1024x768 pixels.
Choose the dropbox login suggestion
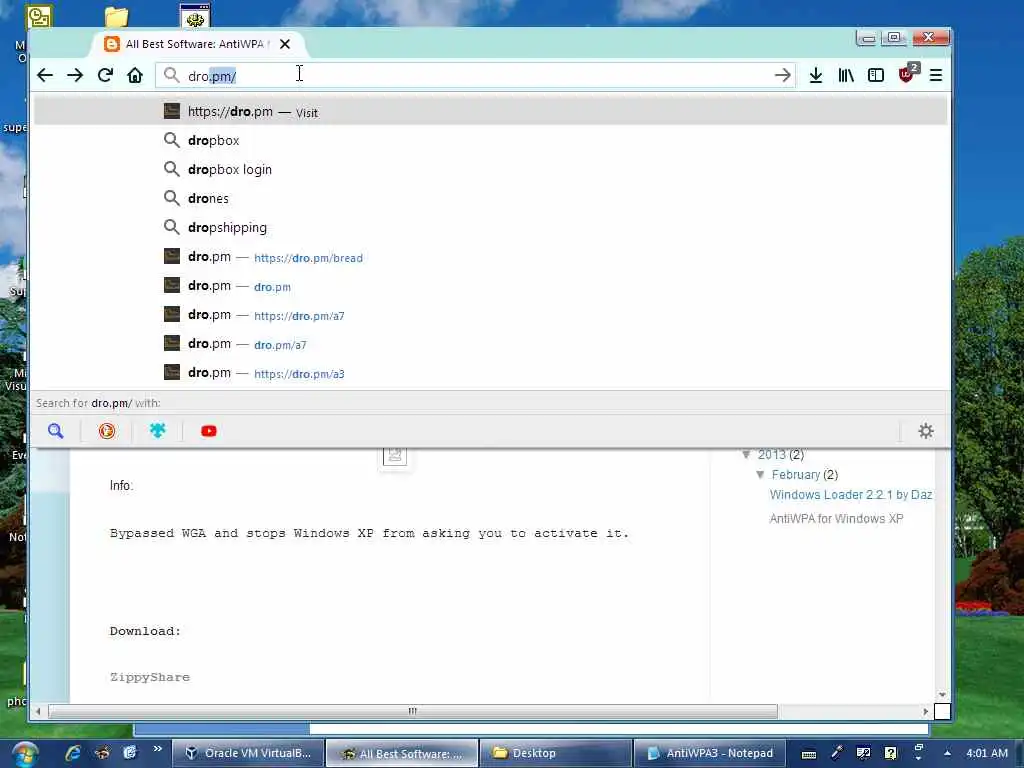(490, 169)
